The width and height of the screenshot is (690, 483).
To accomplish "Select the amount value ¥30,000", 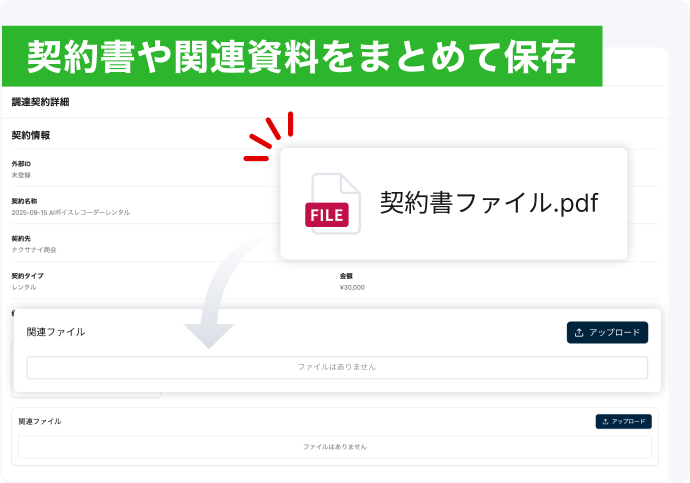I will tap(352, 287).
